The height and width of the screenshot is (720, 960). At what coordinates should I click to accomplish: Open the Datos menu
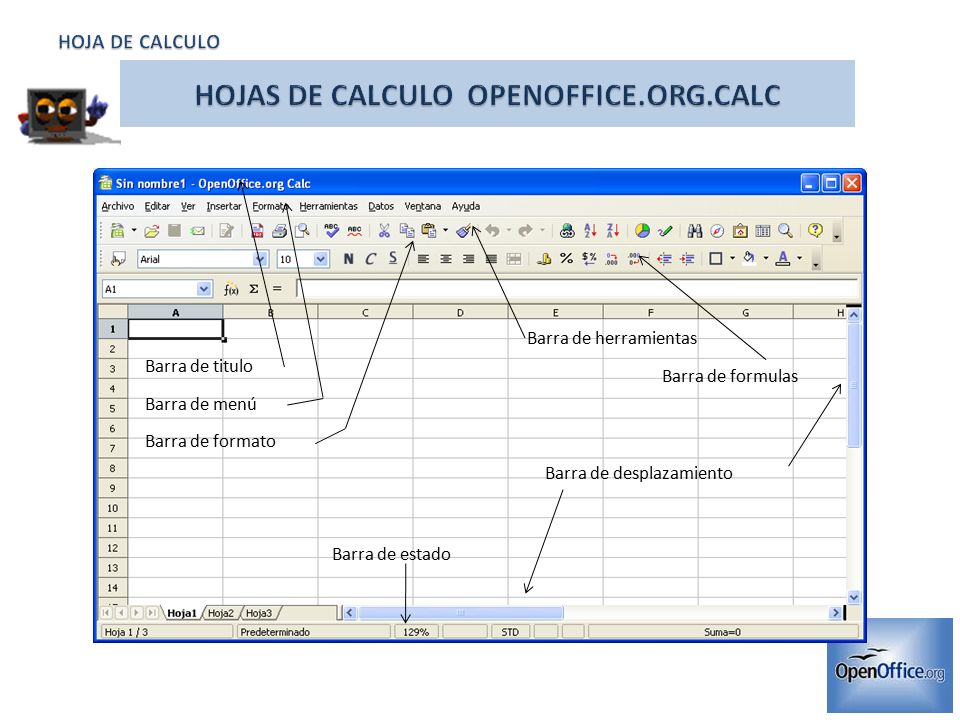(x=381, y=206)
